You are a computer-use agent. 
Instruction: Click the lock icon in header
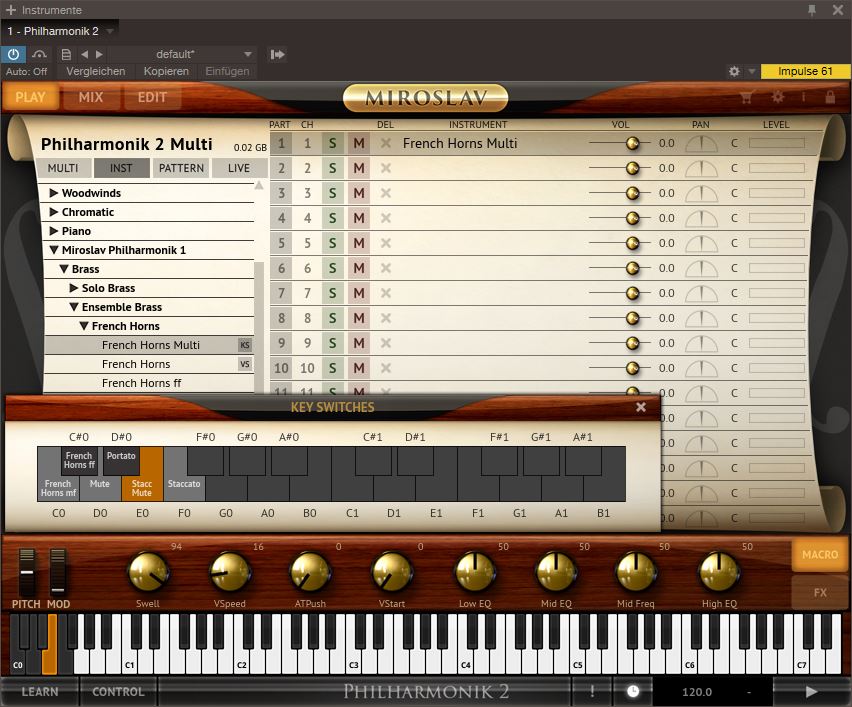(830, 97)
